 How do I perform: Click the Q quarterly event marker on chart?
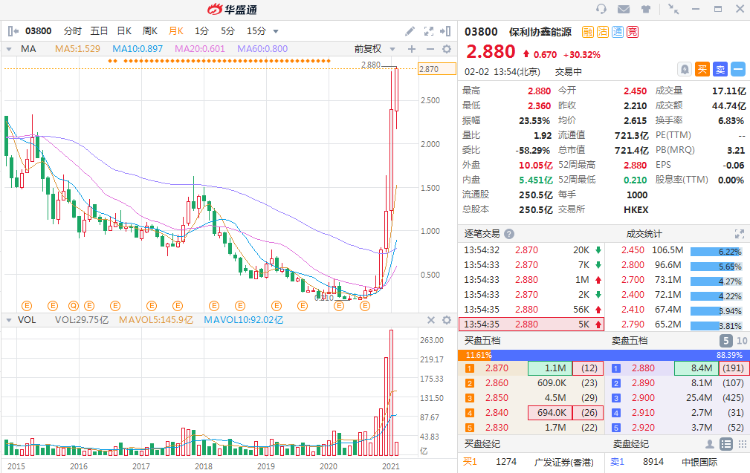pyautogui.click(x=73, y=306)
